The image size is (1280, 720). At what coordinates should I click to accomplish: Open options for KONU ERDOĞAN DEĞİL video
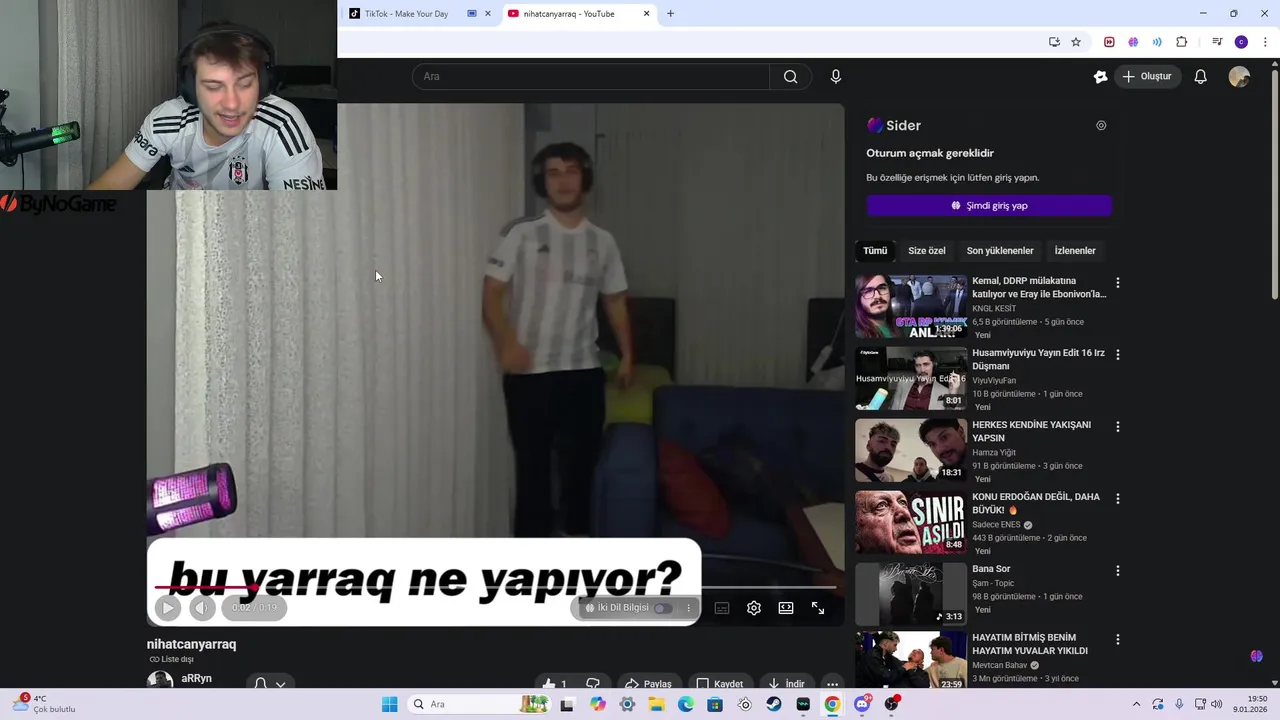[x=1117, y=499]
